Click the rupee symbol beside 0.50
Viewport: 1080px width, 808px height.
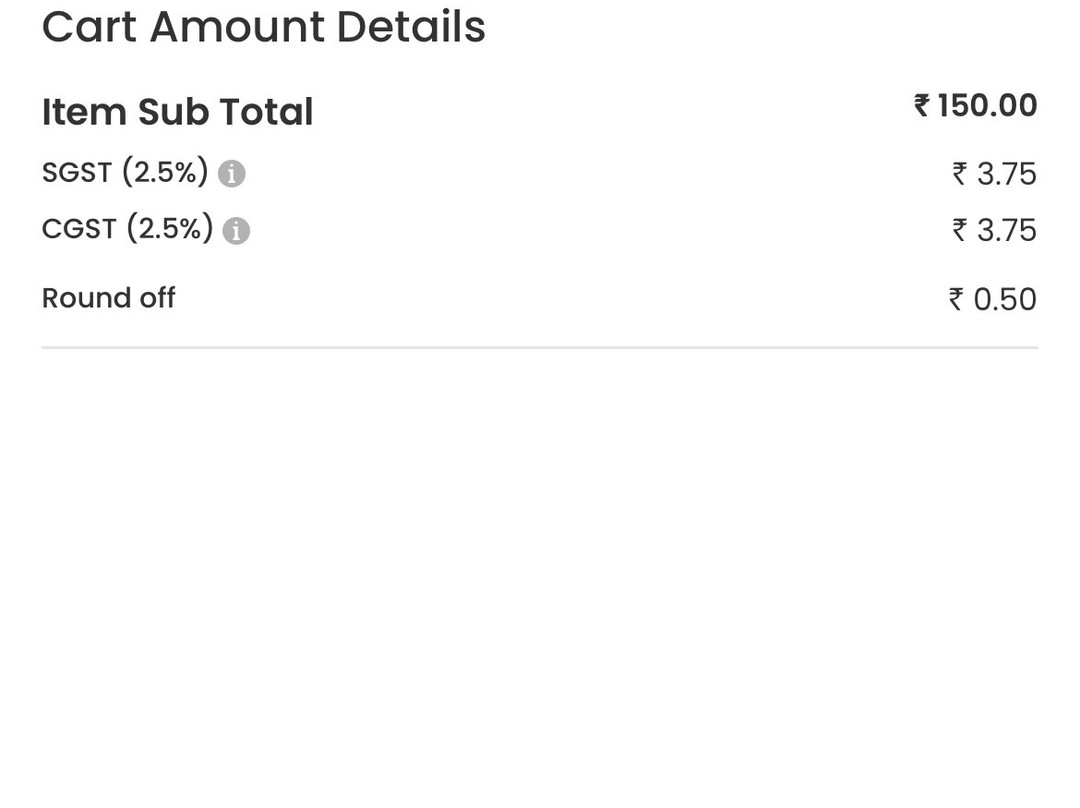click(x=956, y=299)
